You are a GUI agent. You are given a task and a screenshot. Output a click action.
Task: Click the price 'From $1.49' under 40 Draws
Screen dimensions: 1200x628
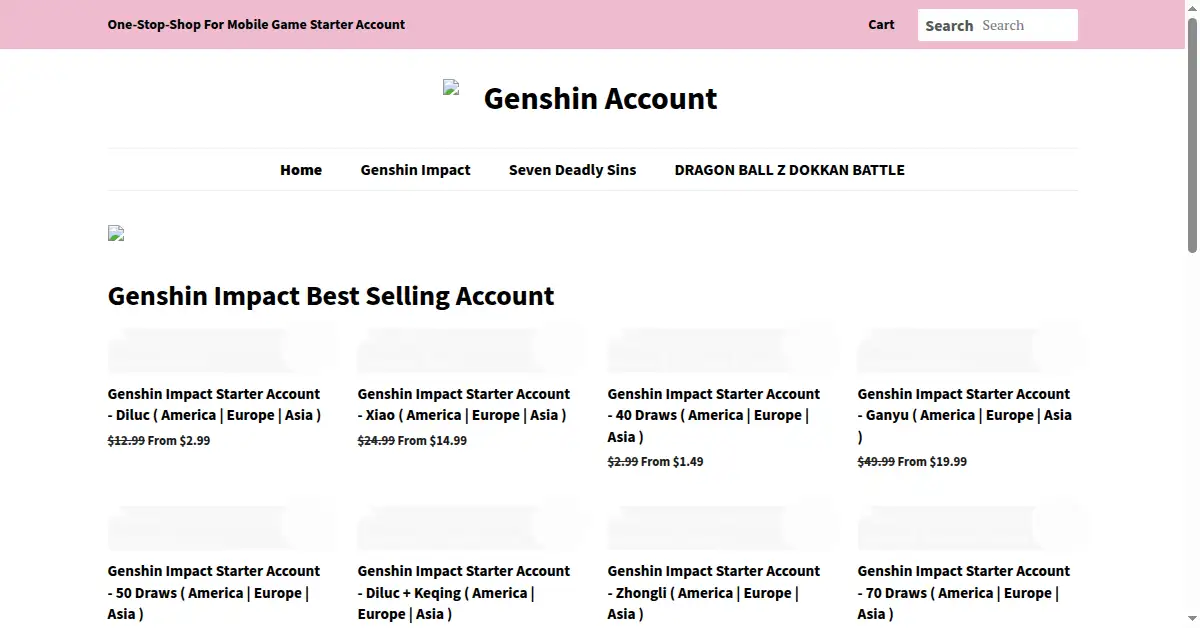tap(672, 461)
